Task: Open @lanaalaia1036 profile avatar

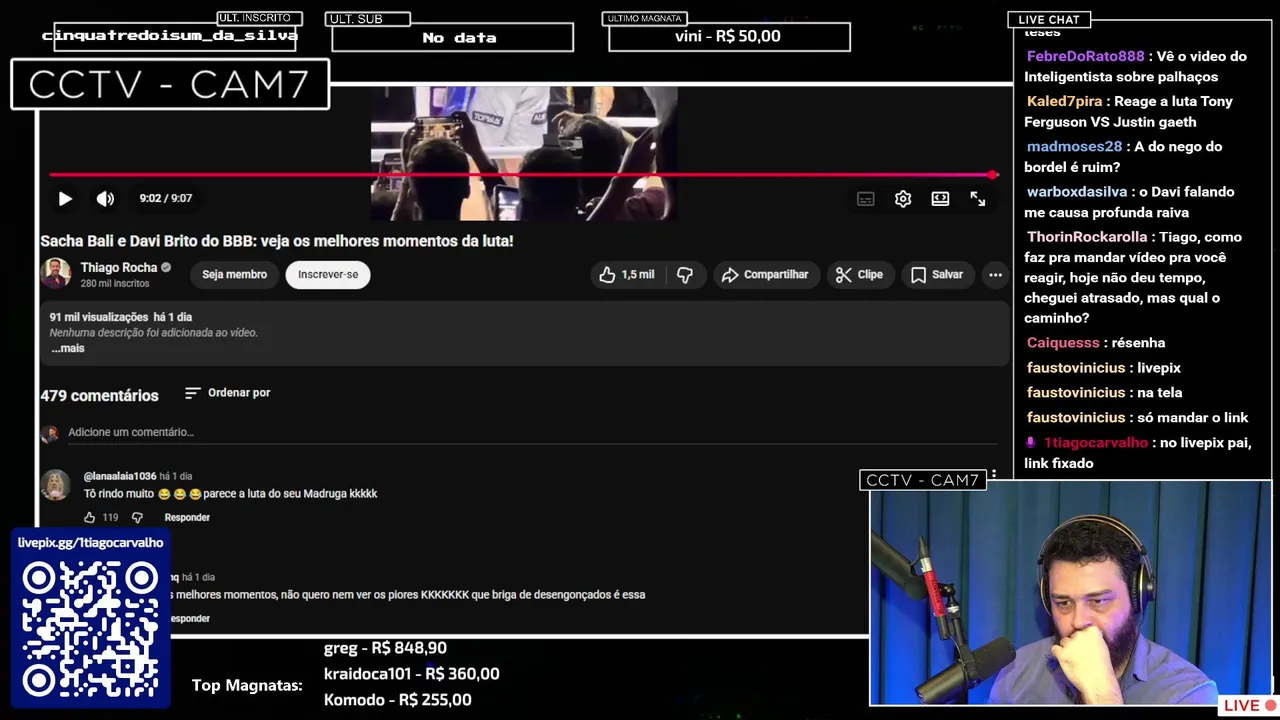Action: coord(55,485)
